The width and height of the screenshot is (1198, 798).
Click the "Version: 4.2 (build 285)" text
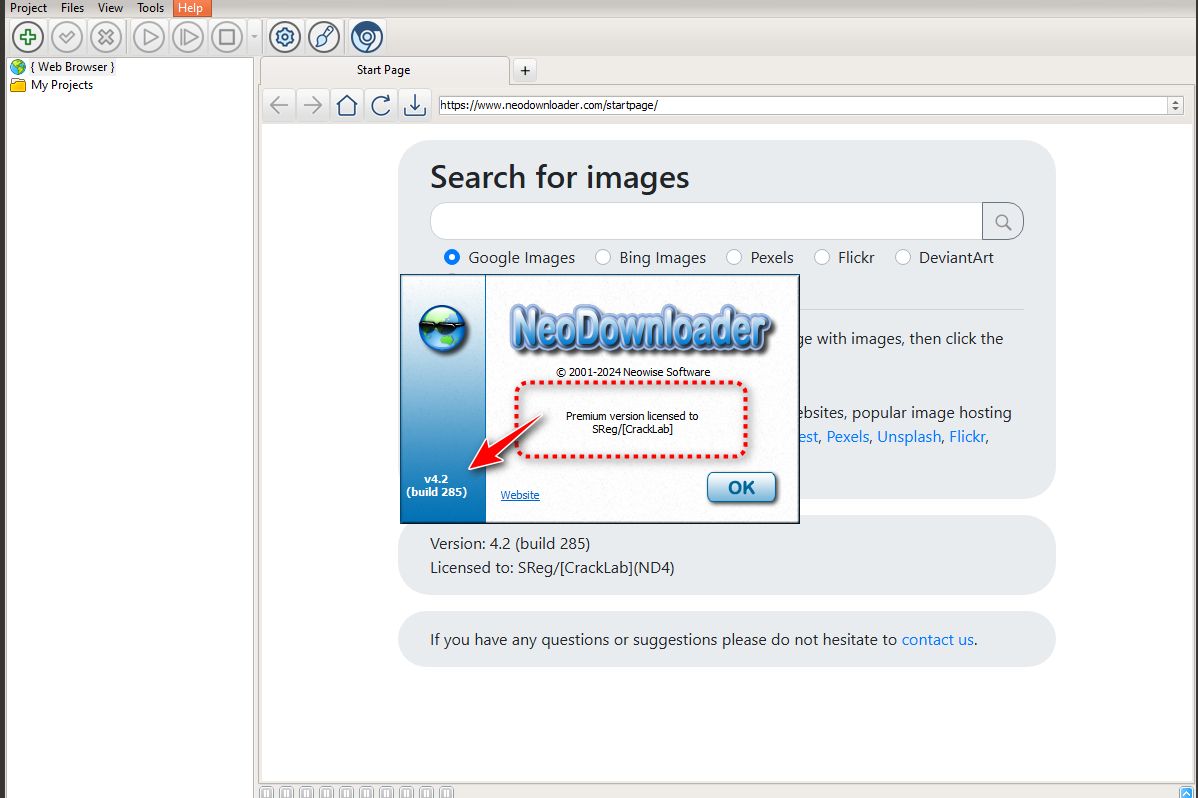tap(510, 543)
